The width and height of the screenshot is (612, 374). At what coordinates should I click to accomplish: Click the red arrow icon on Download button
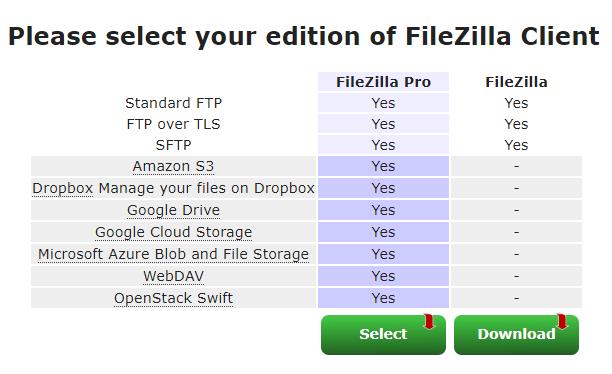coord(562,321)
